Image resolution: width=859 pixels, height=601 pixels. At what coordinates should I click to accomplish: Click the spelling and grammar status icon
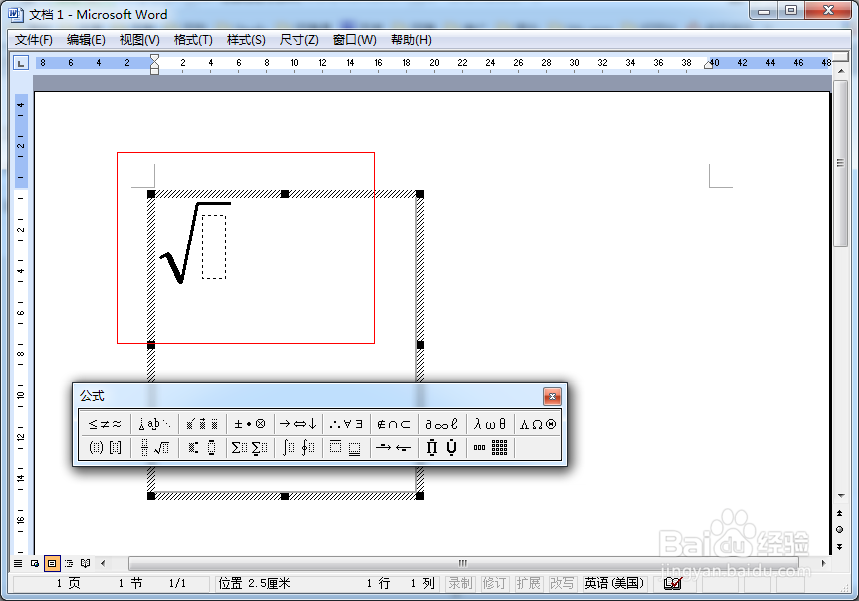(x=673, y=583)
